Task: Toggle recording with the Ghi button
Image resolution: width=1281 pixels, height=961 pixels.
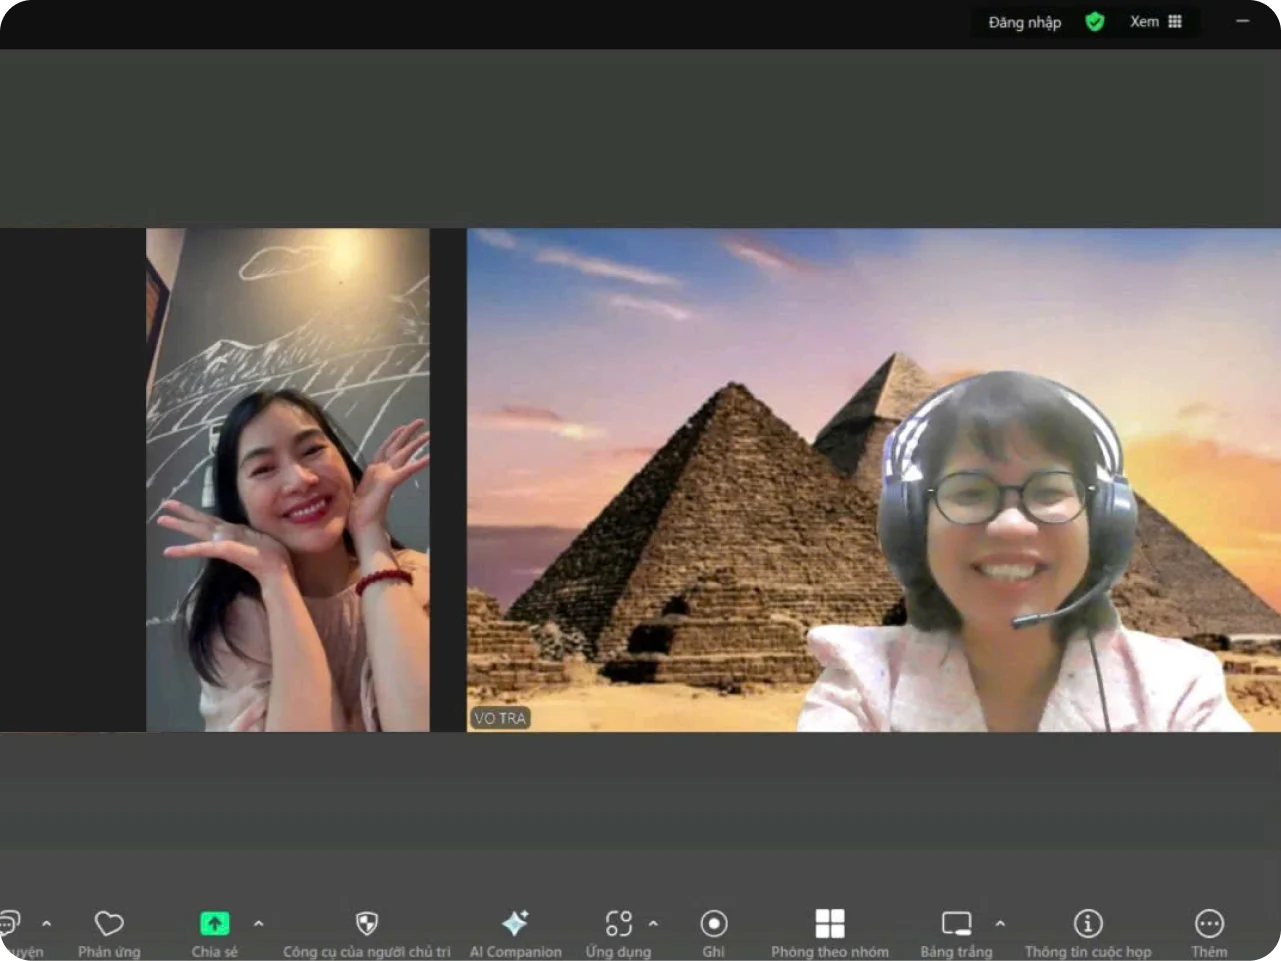Action: coord(713,924)
